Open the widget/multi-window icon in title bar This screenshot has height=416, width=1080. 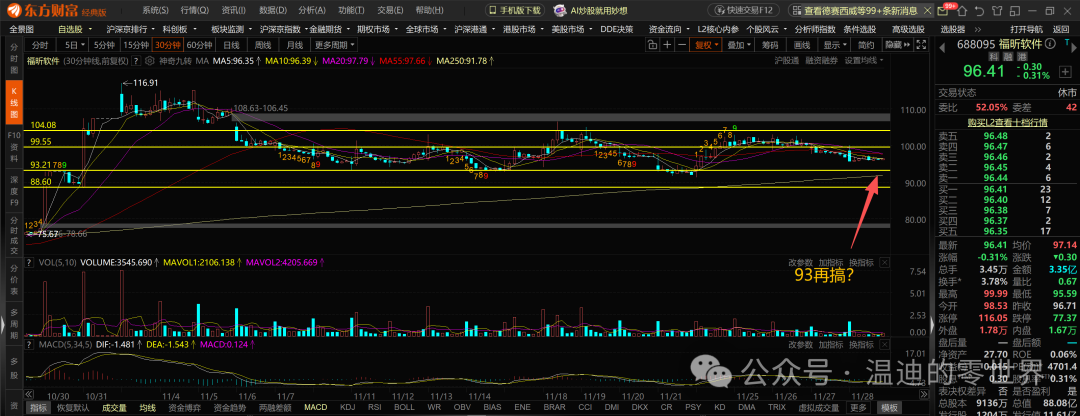(x=1016, y=10)
